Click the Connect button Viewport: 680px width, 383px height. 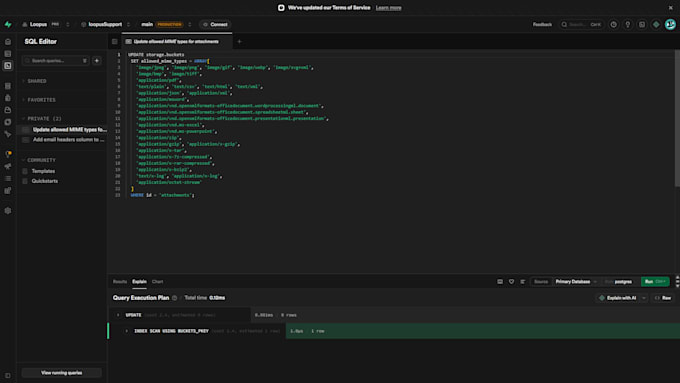pyautogui.click(x=215, y=24)
